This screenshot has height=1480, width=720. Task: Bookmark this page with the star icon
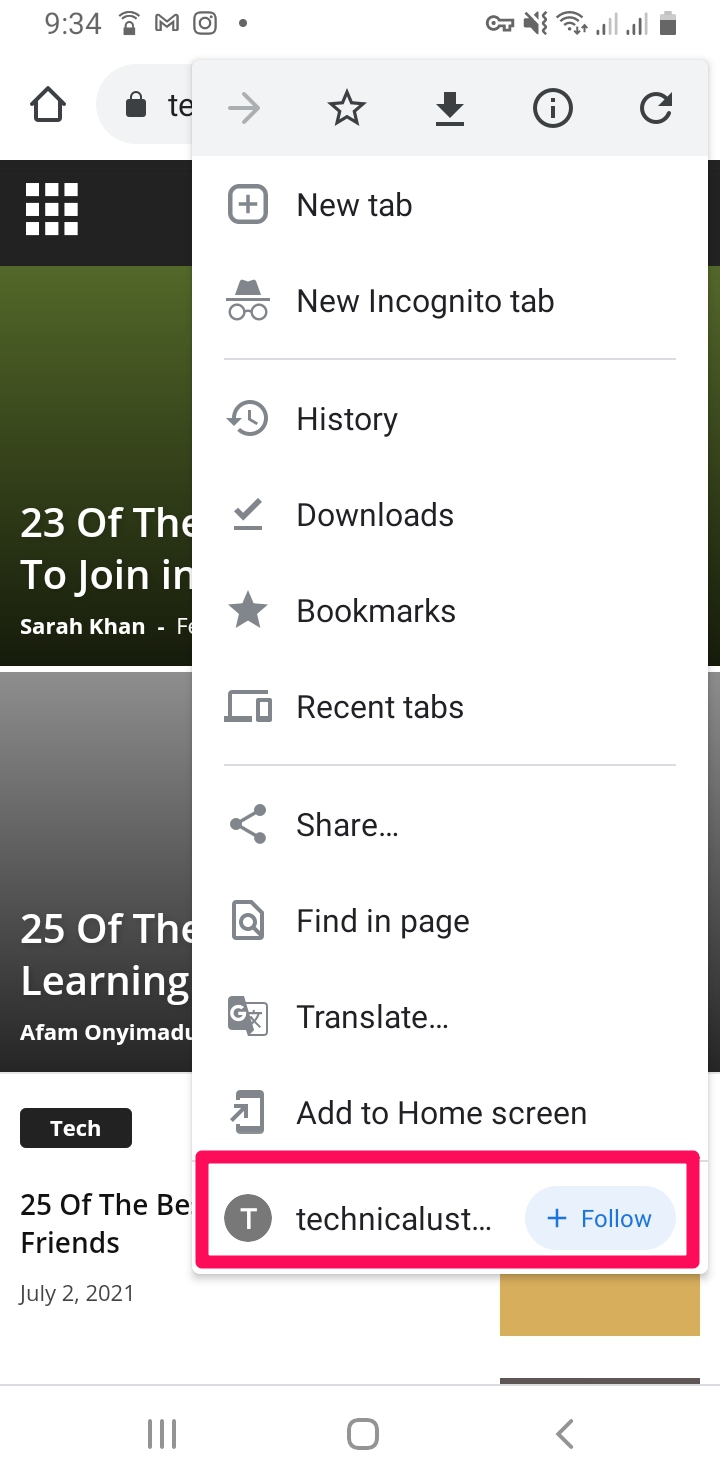[347, 108]
